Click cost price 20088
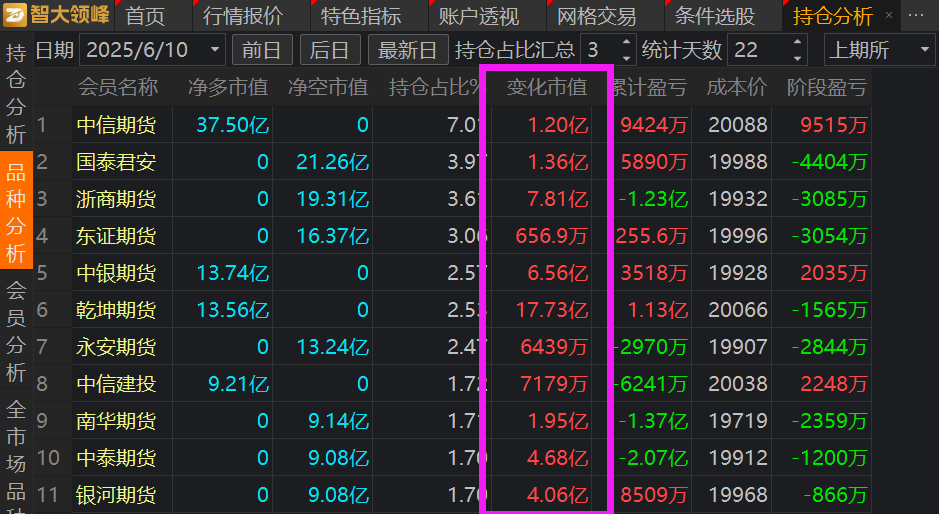The width and height of the screenshot is (939, 514). click(x=738, y=125)
